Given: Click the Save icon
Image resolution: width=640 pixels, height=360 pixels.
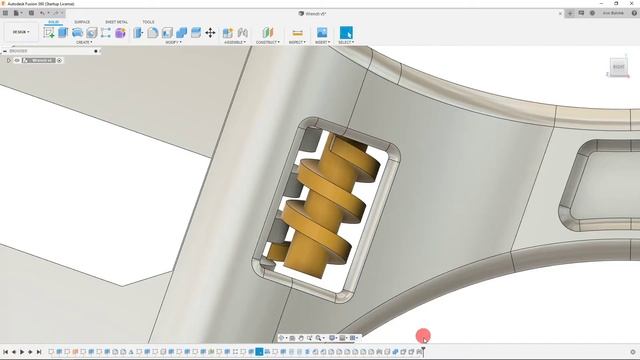Looking at the screenshot, I should point(31,13).
